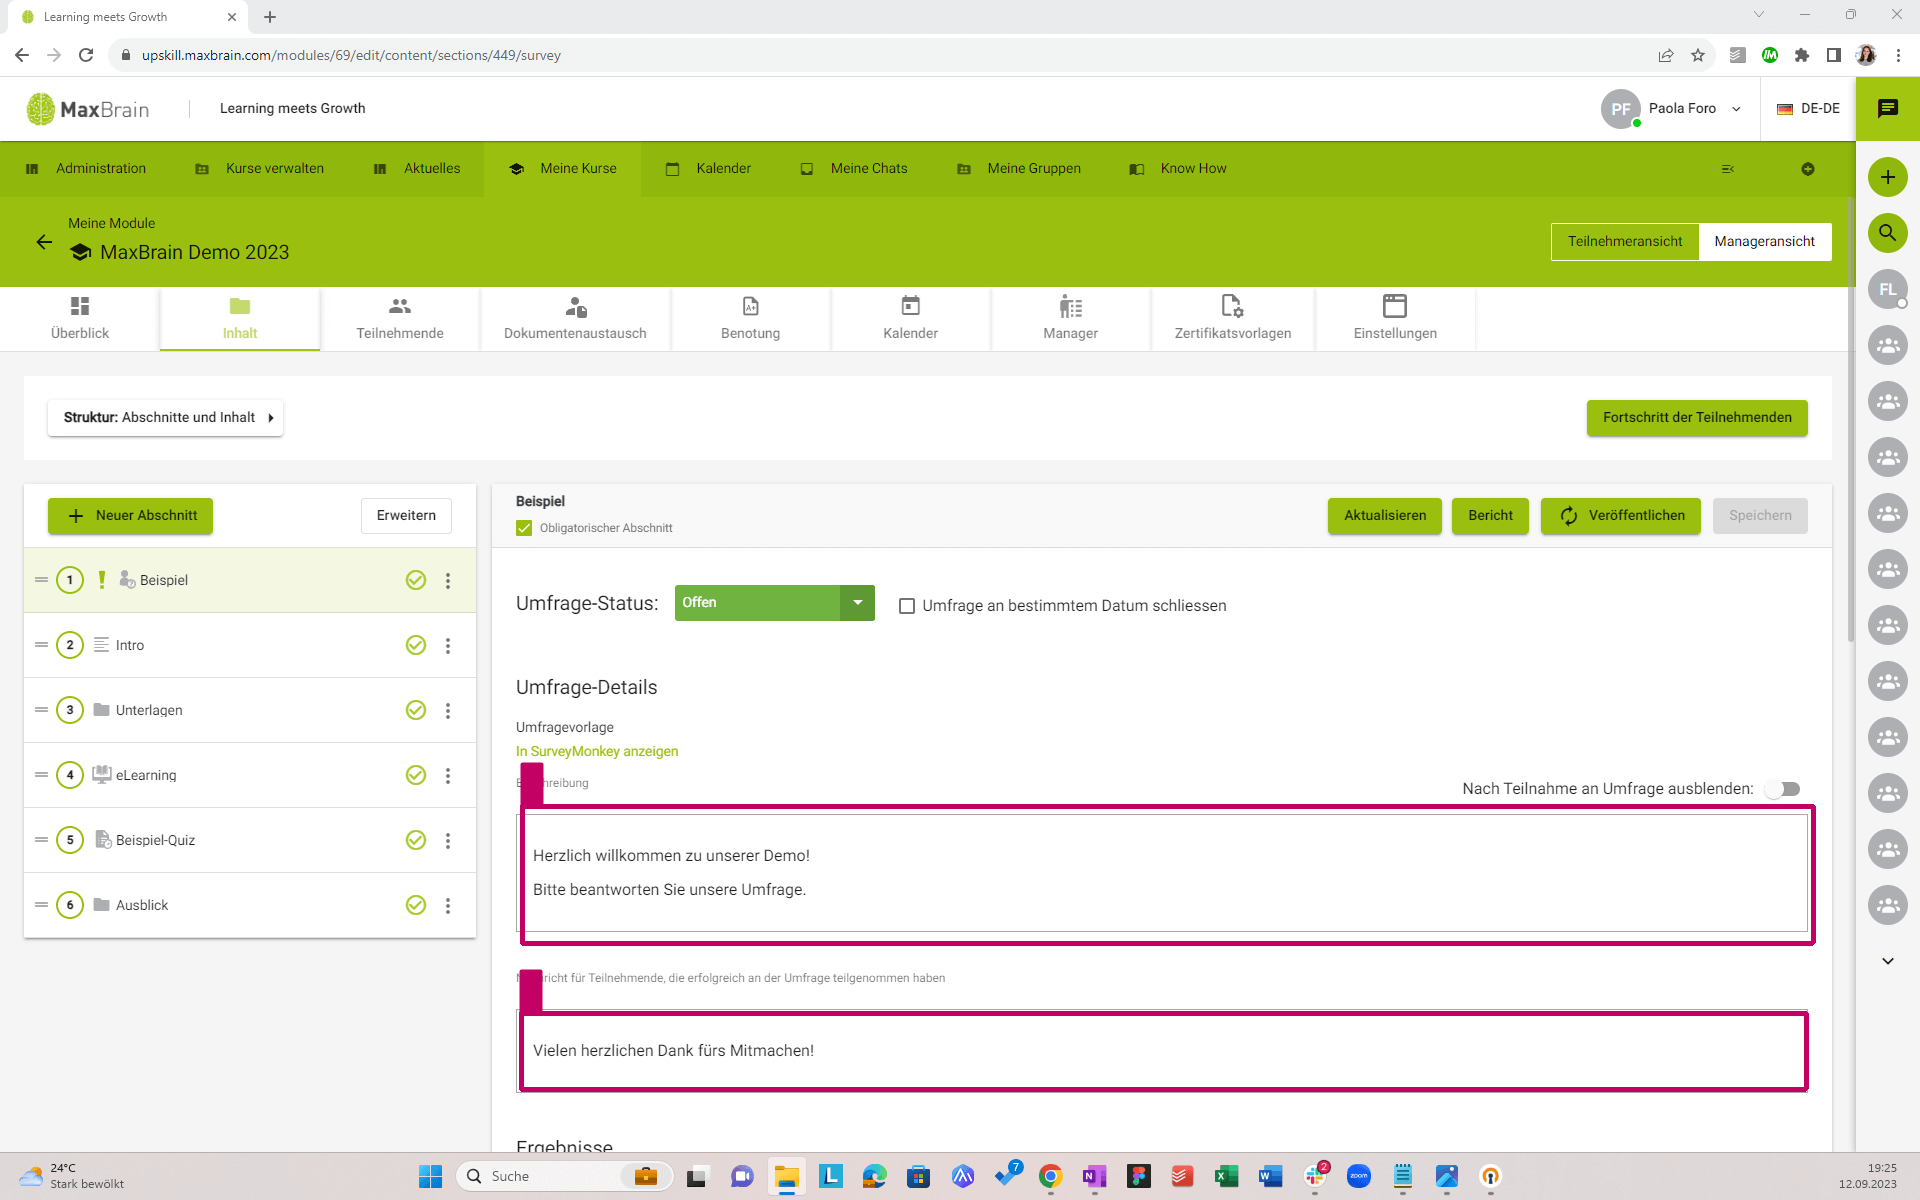Open Meine Chats in navigation
Viewport: 1920px width, 1200px height.
[x=855, y=169]
